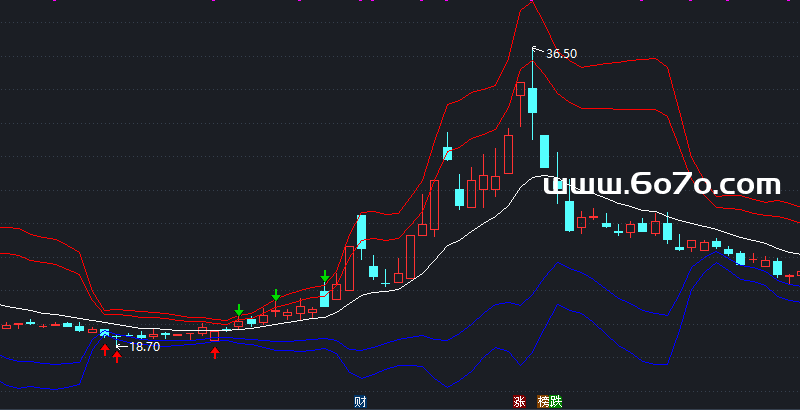Click the middle green down-arrow signal
The image size is (800, 410).
[276, 295]
